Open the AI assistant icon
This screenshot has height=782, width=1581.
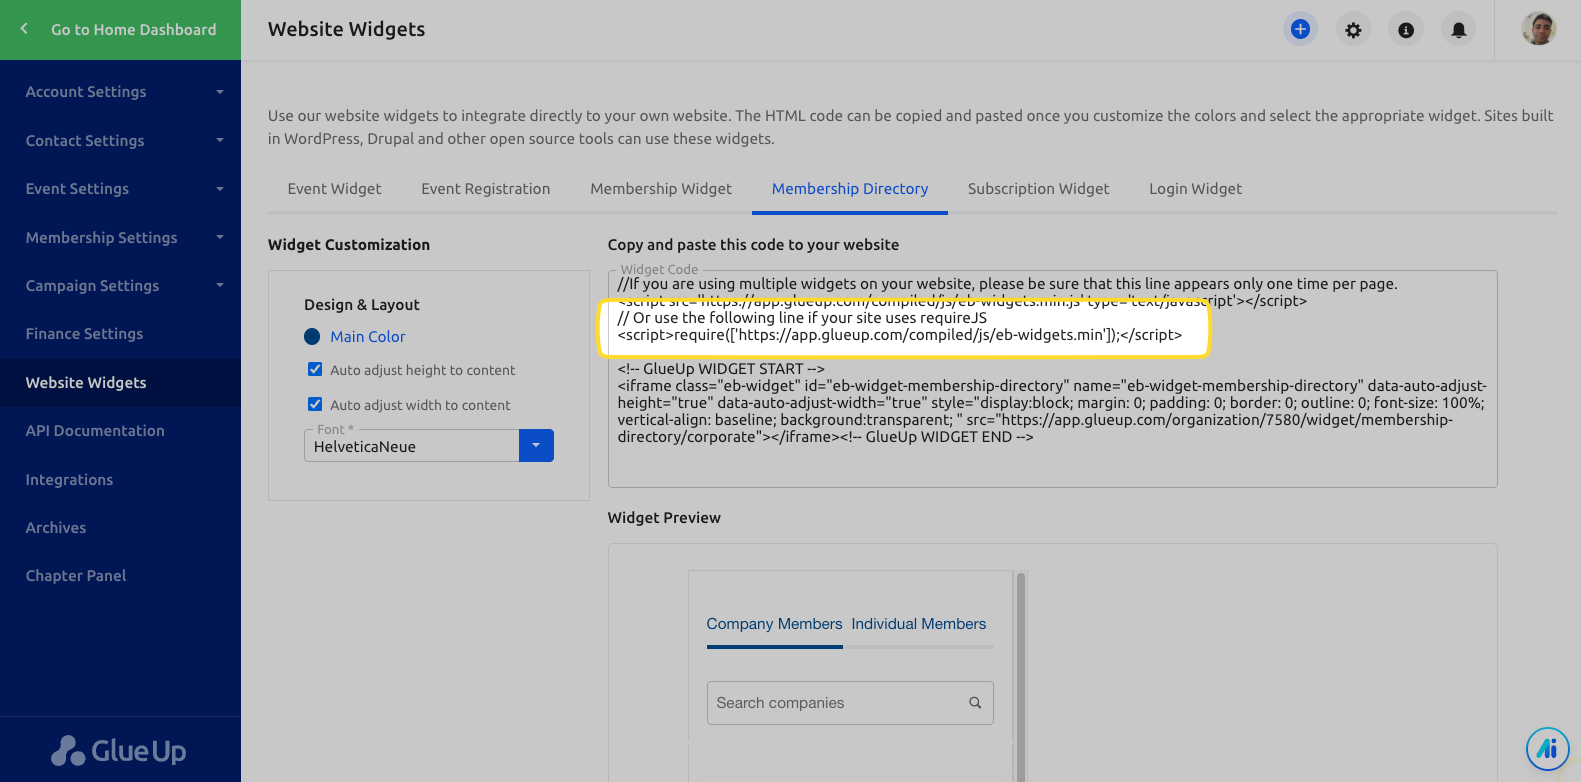[x=1547, y=748]
